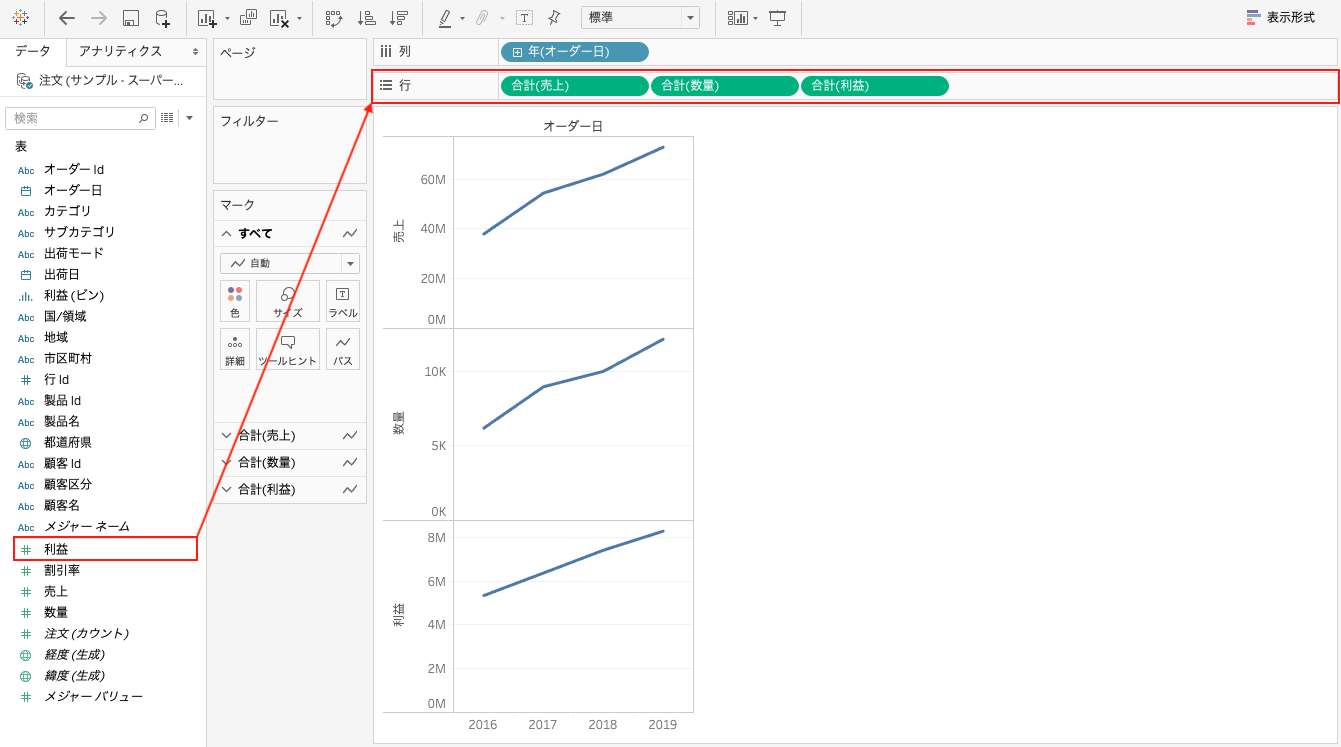Switch to the データ tab
Screen dimensions: 1341x747
[x=33, y=51]
